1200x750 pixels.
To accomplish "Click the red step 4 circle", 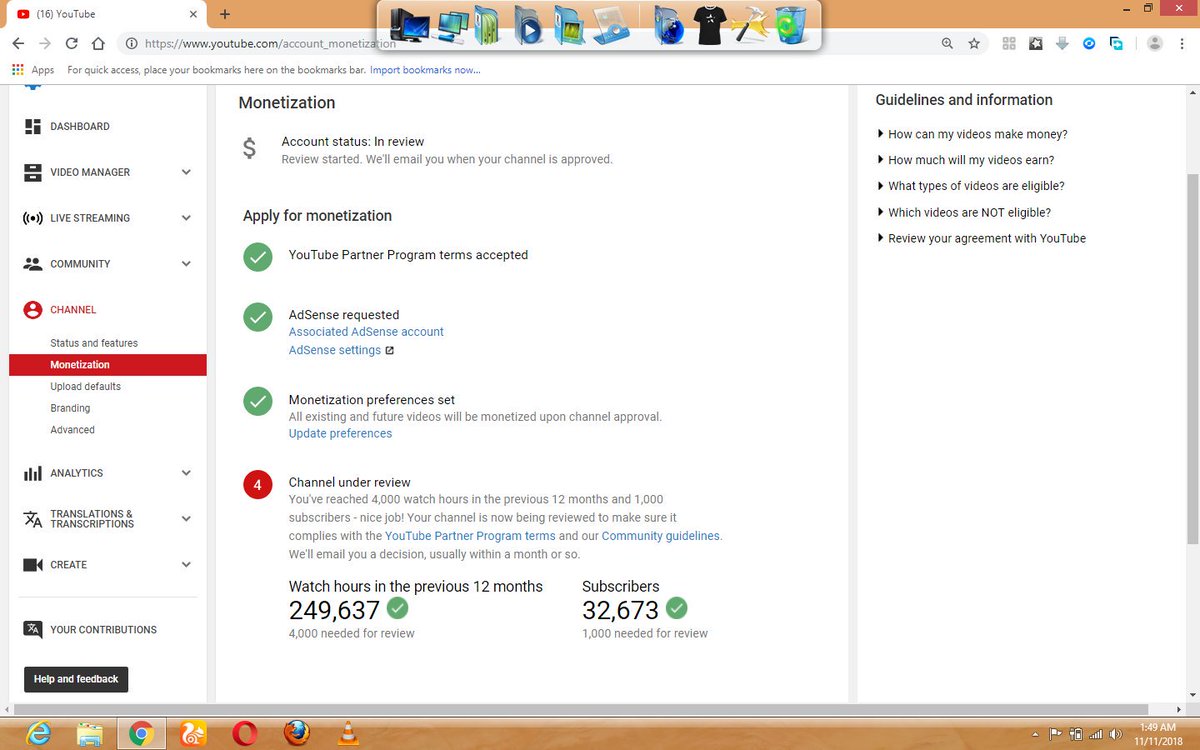I will 258,485.
